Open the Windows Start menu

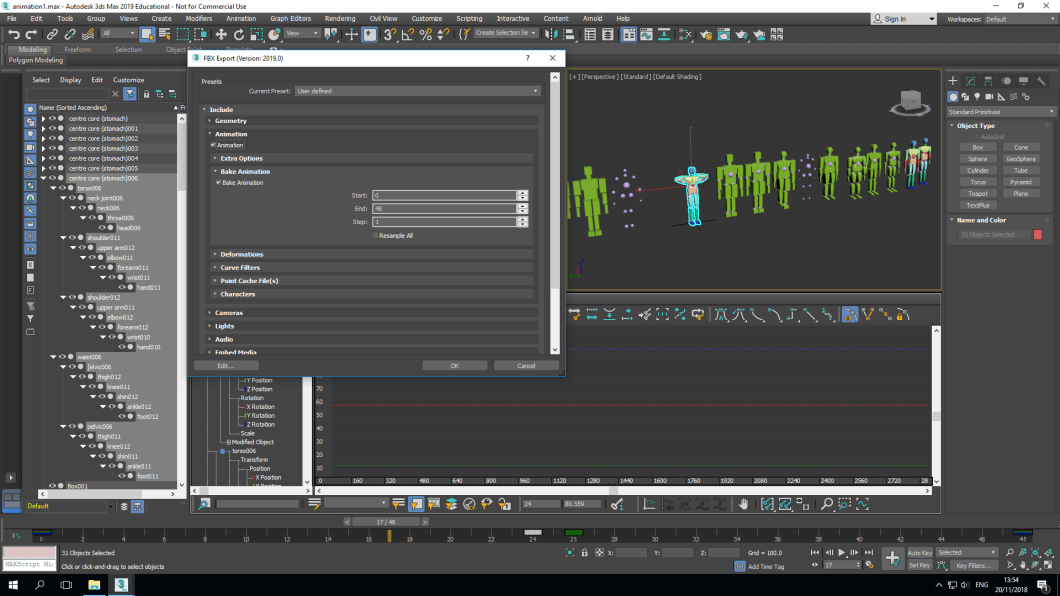pos(13,585)
